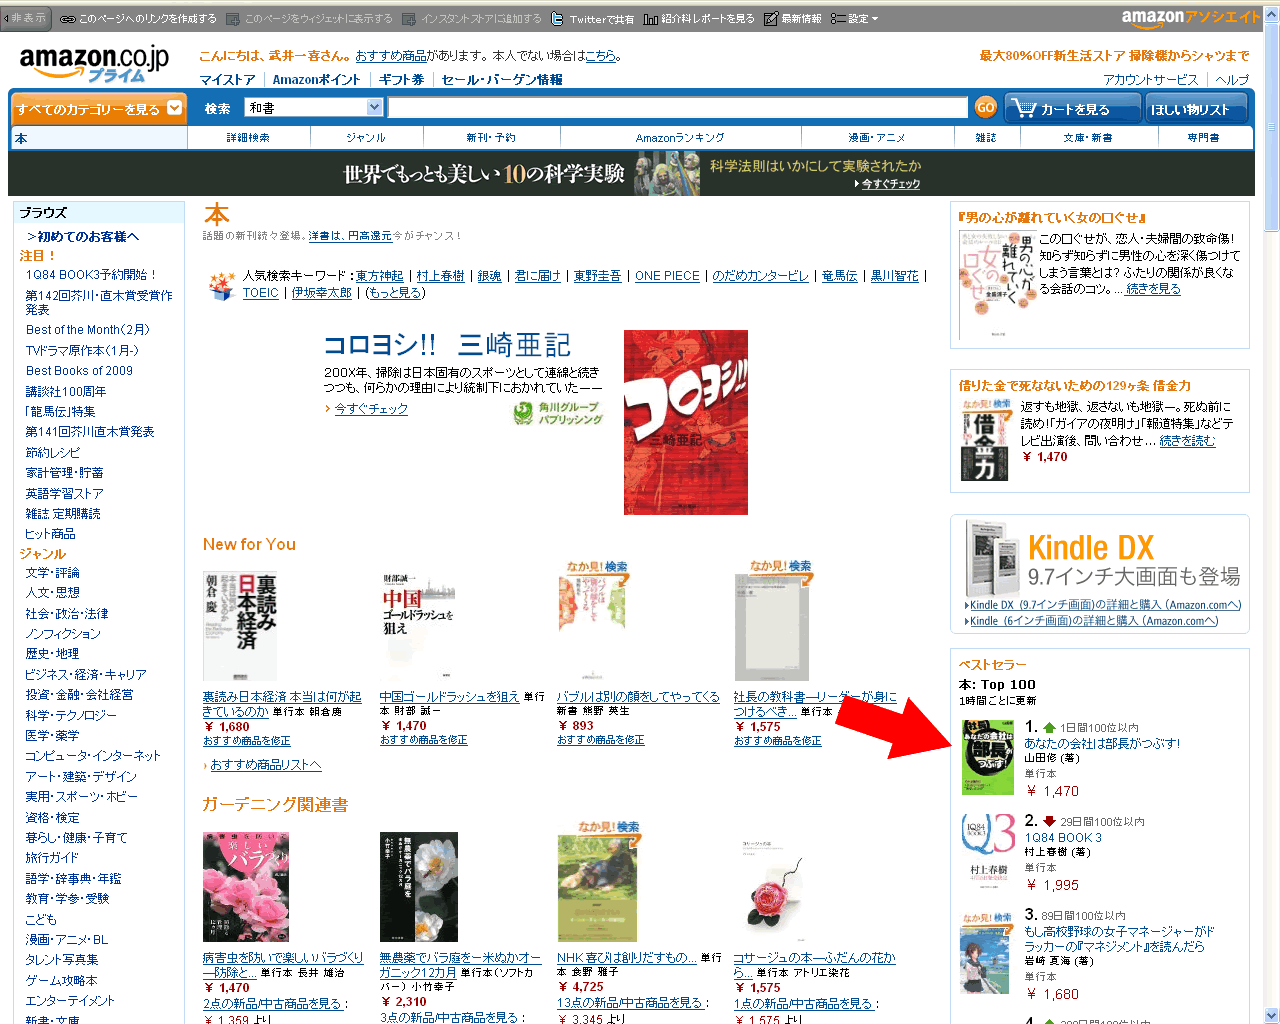The image size is (1280, 1024).
Task: Click the amazon.co.jp Prime logo
Action: (94, 64)
